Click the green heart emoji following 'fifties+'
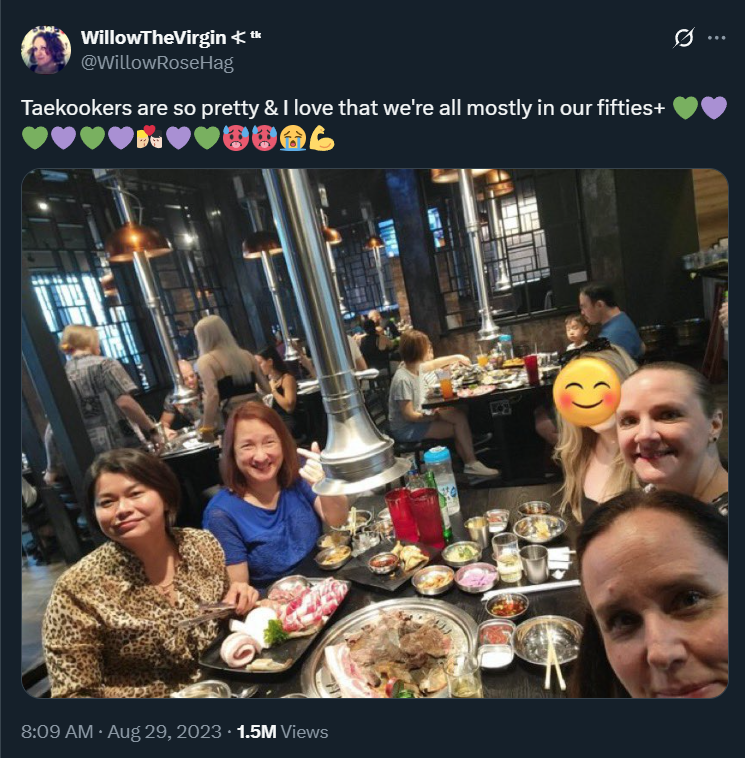The width and height of the screenshot is (745, 758). [686, 108]
